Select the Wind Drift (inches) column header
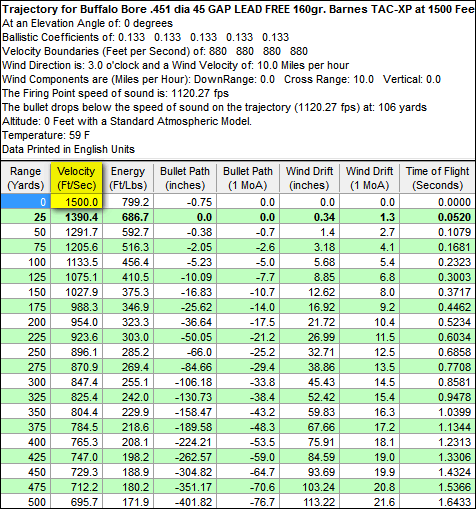This screenshot has height=509, width=476. click(x=309, y=178)
